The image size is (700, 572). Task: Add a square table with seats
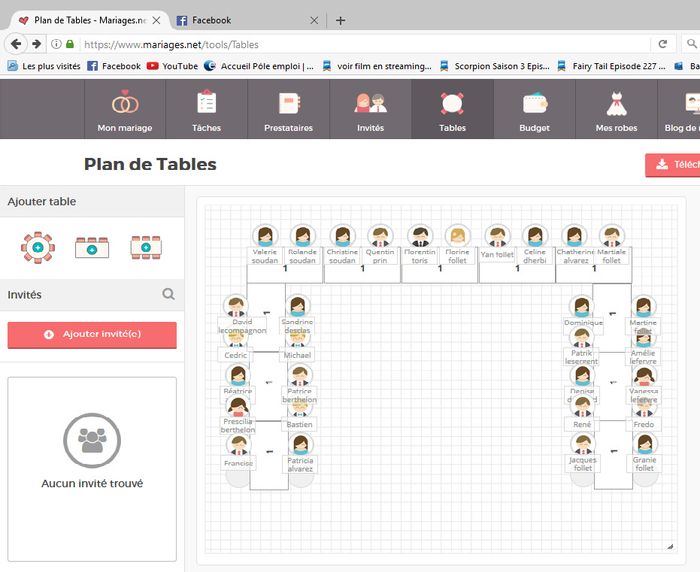(x=92, y=247)
